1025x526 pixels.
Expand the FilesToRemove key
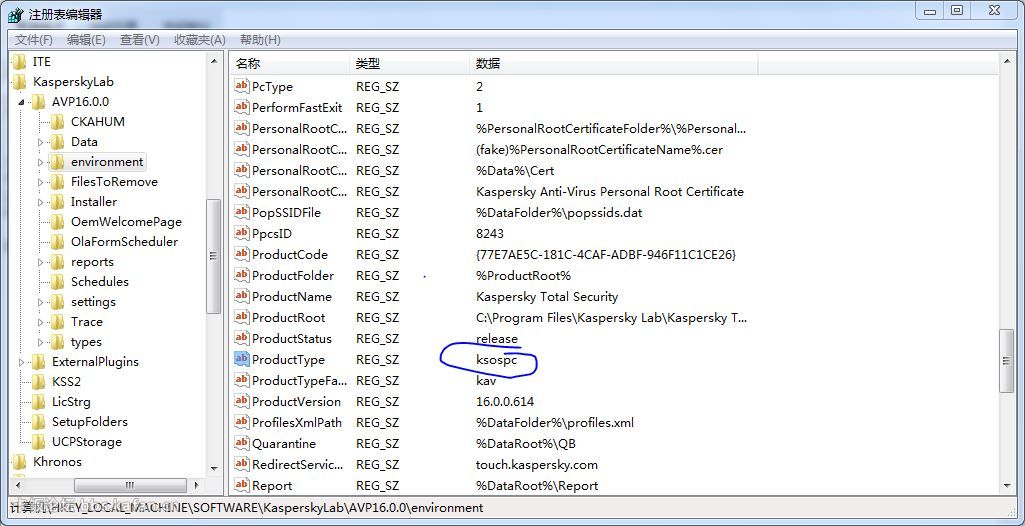[41, 182]
